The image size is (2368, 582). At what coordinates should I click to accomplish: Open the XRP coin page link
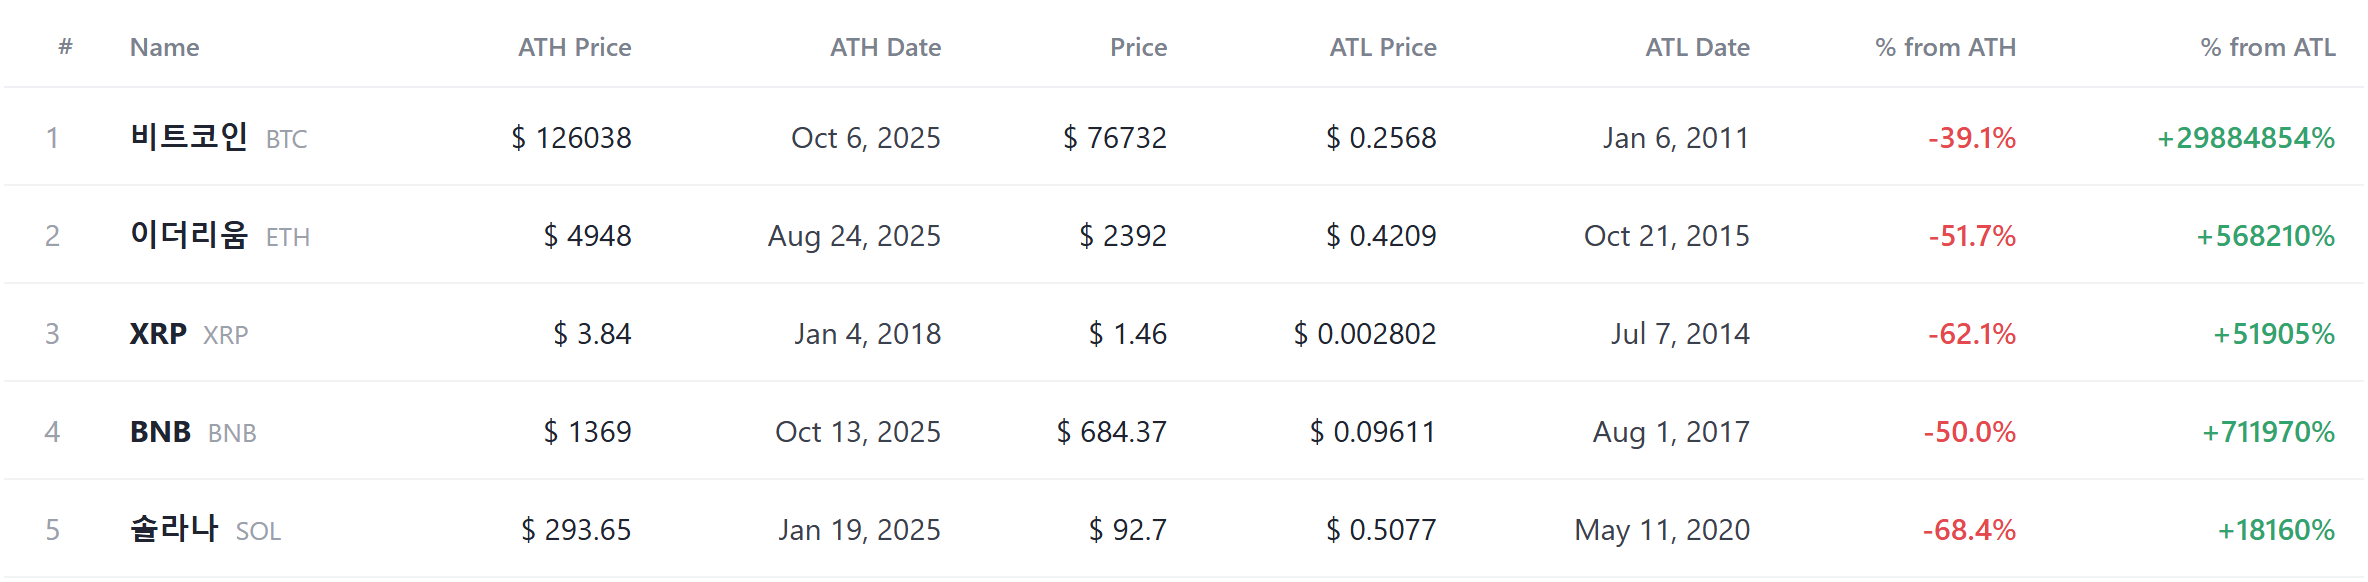tap(158, 333)
